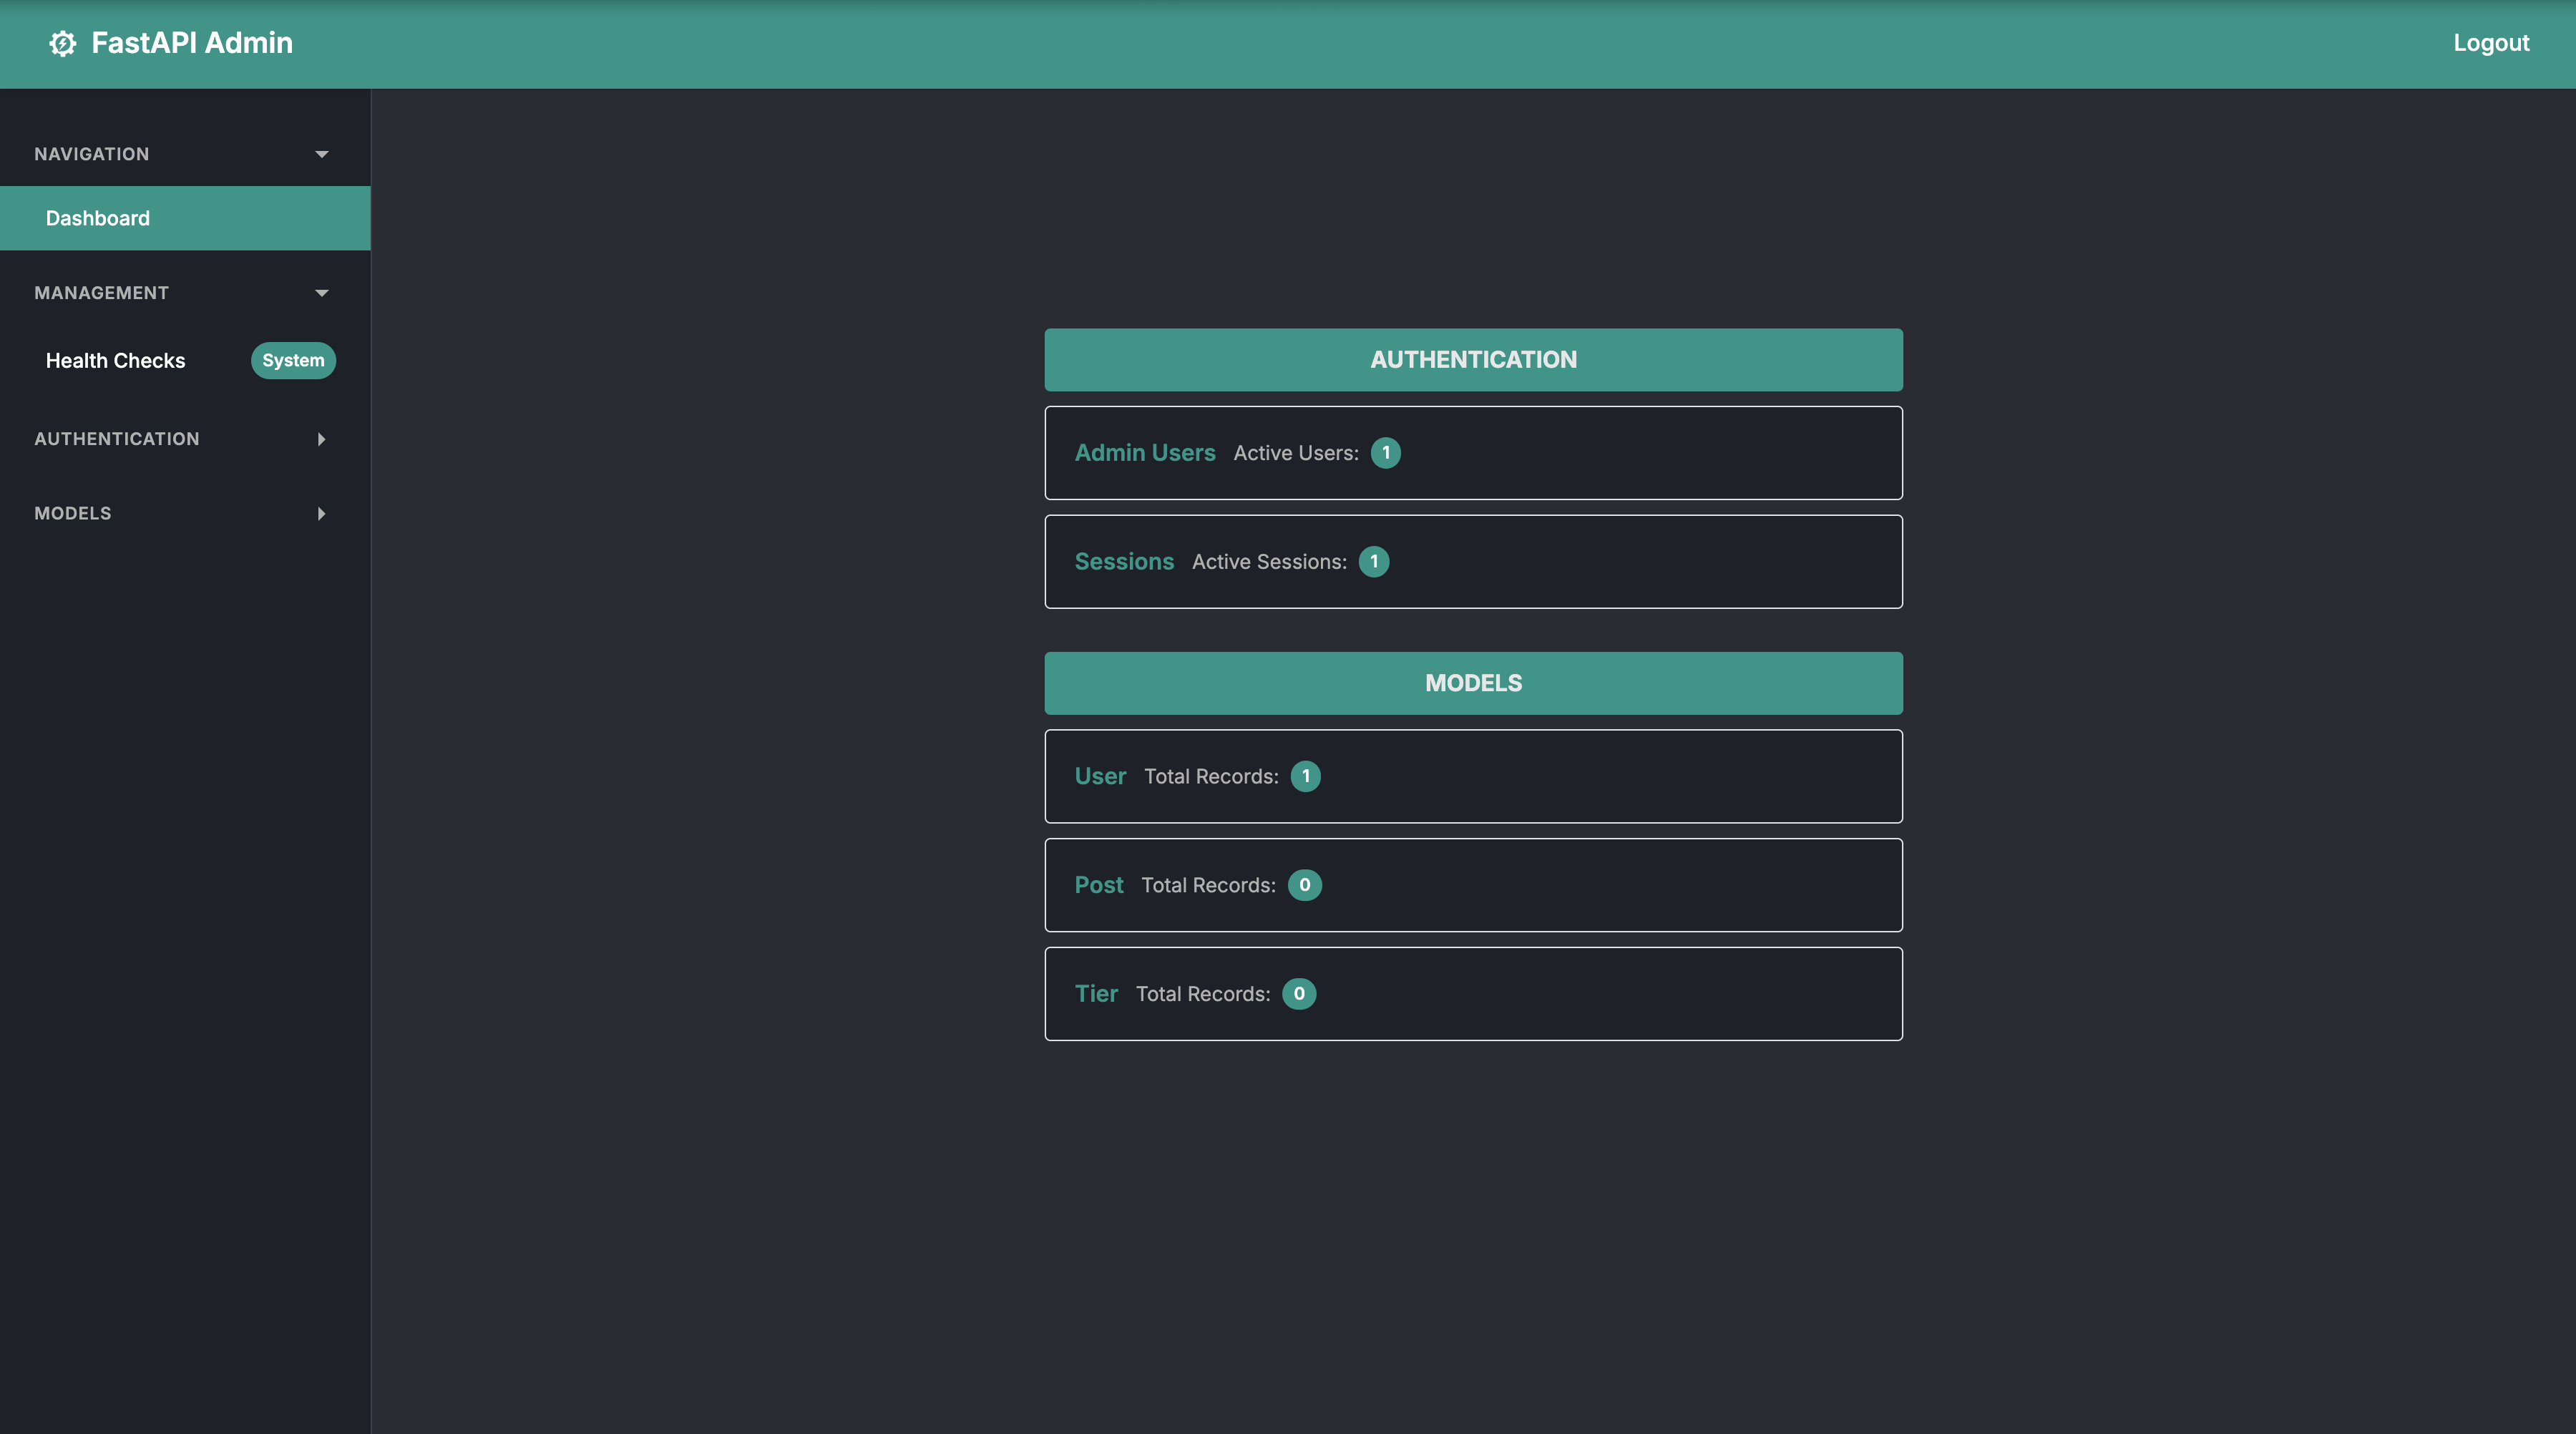Image resolution: width=2576 pixels, height=1434 pixels.
Task: Click the Tier Total Records count badge
Action: pos(1299,994)
